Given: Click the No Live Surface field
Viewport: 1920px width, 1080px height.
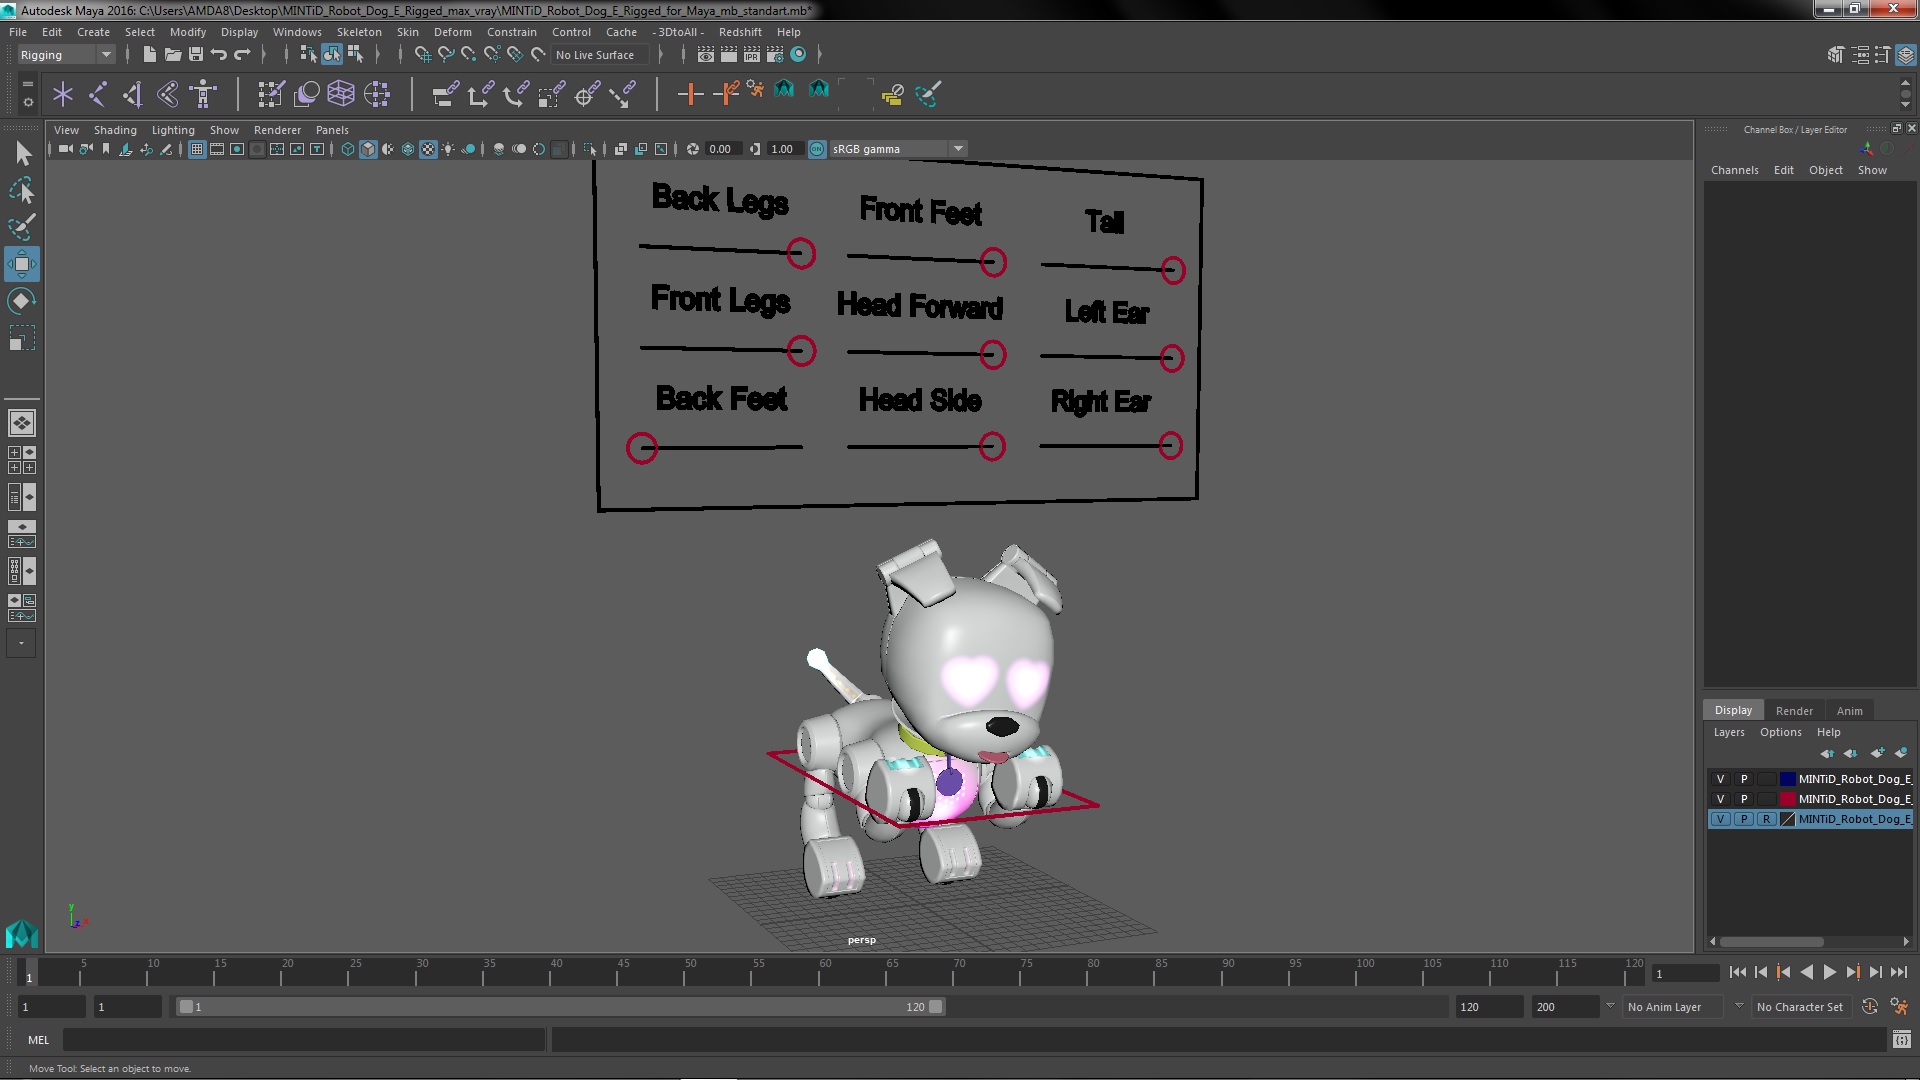Looking at the screenshot, I should 600,55.
